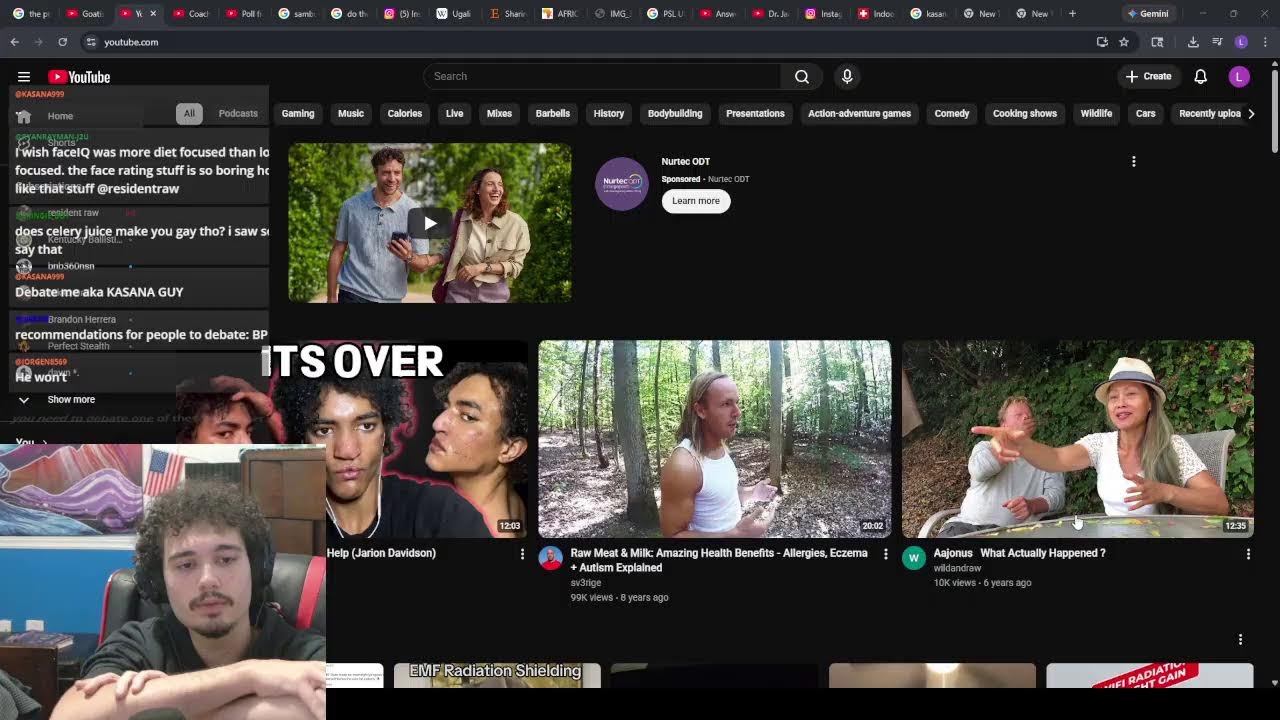The width and height of the screenshot is (1280, 720).
Task: Open options for Aajonus video
Action: (1248, 554)
